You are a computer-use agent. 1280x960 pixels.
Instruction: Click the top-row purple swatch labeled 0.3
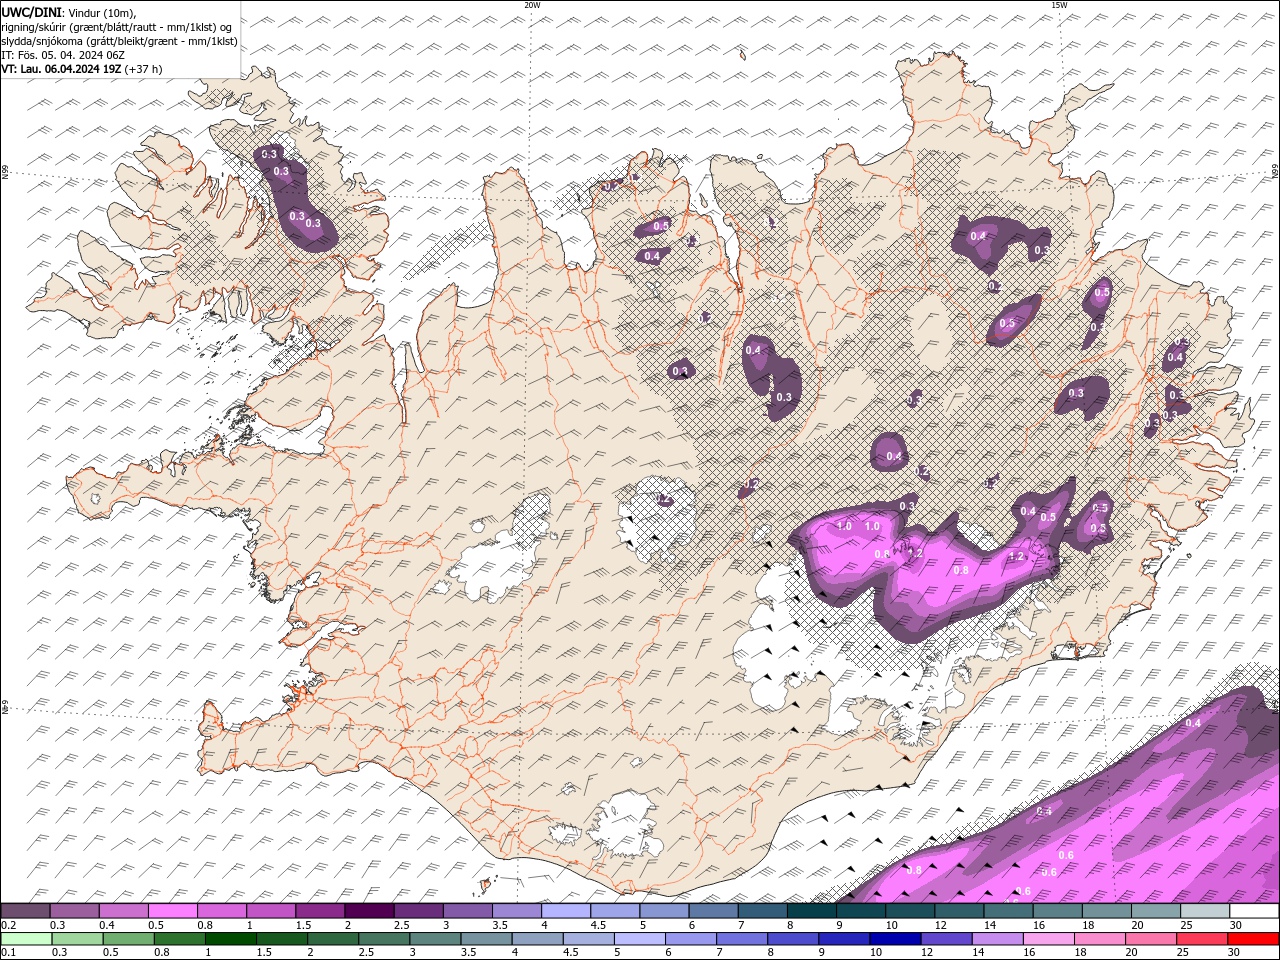coord(74,911)
